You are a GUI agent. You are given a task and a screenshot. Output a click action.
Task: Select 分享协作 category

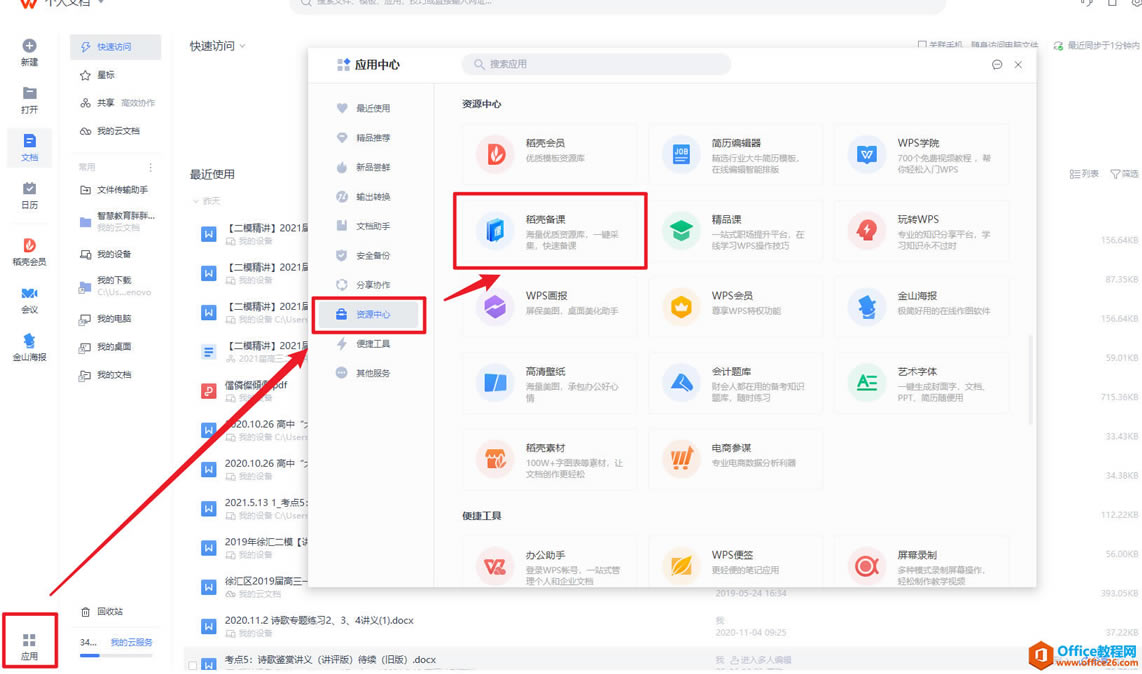pos(371,285)
